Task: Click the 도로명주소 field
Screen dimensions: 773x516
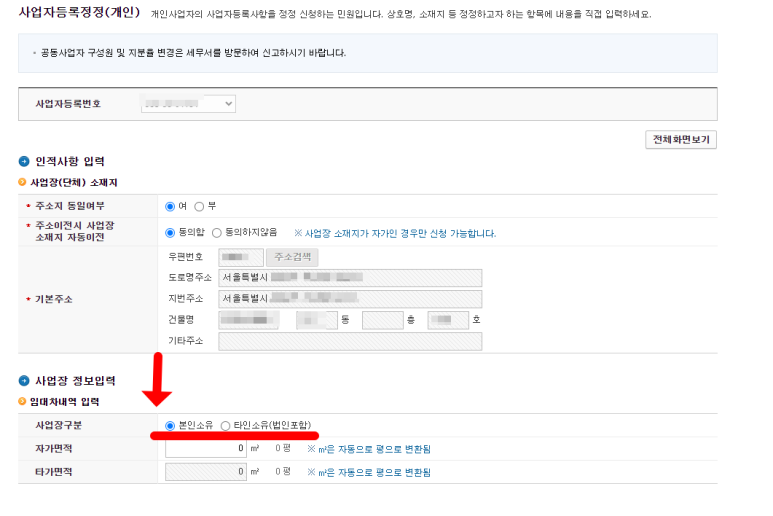Action: tap(350, 278)
